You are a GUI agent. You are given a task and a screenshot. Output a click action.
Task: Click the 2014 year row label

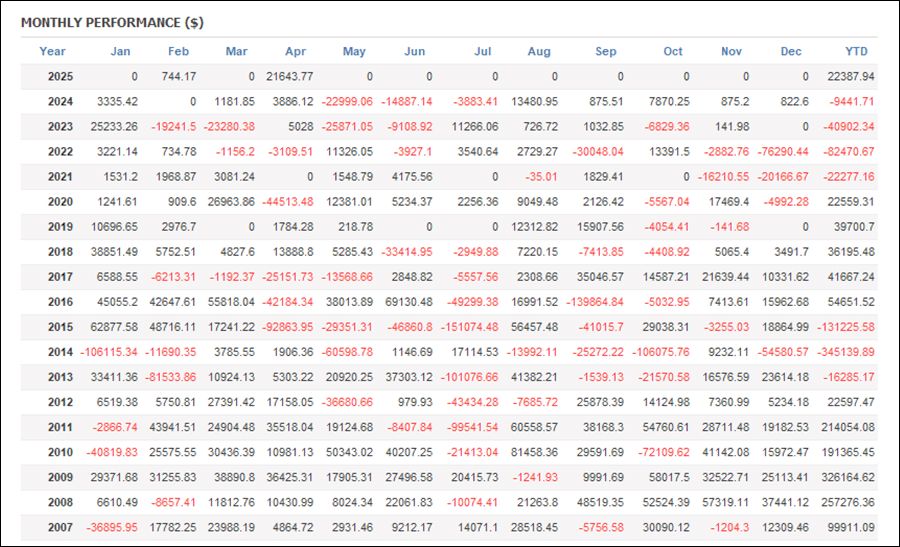click(60, 352)
